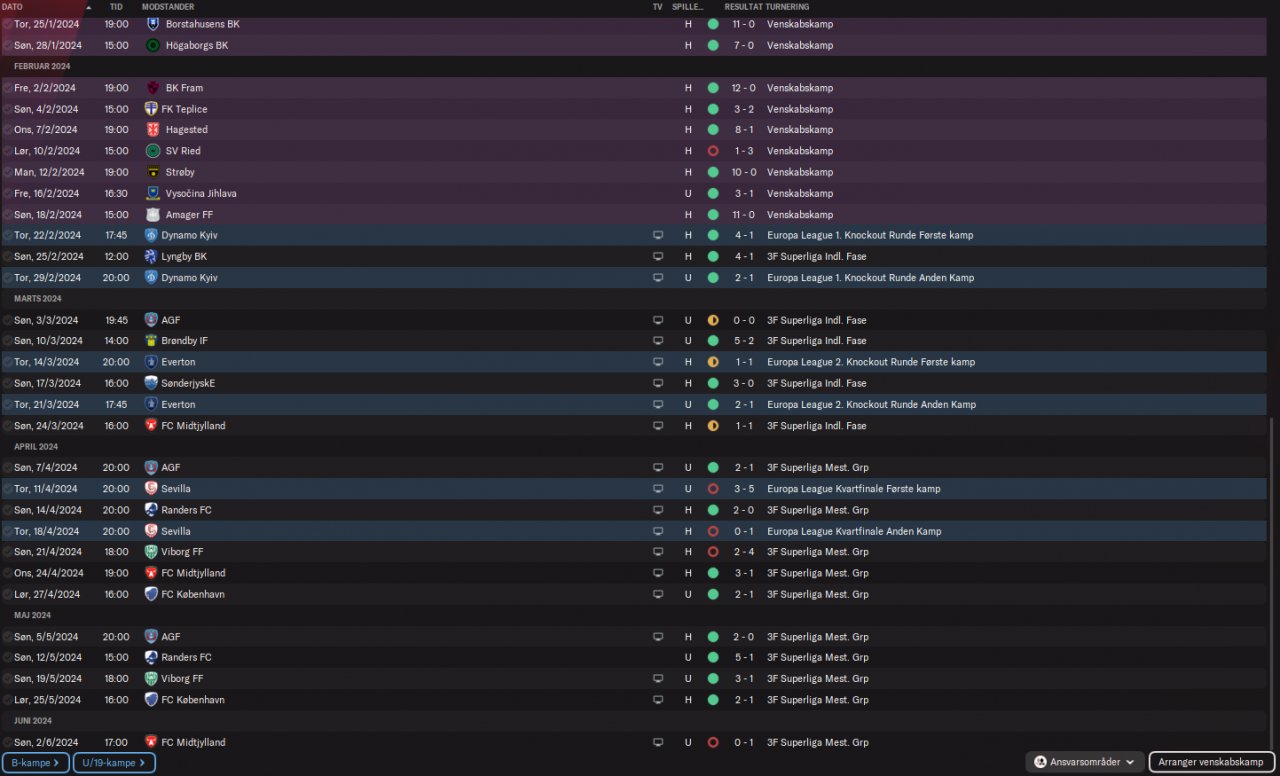
Task: Toggle the row check circle for Søn, 7/4/2024
Action: coord(7,468)
